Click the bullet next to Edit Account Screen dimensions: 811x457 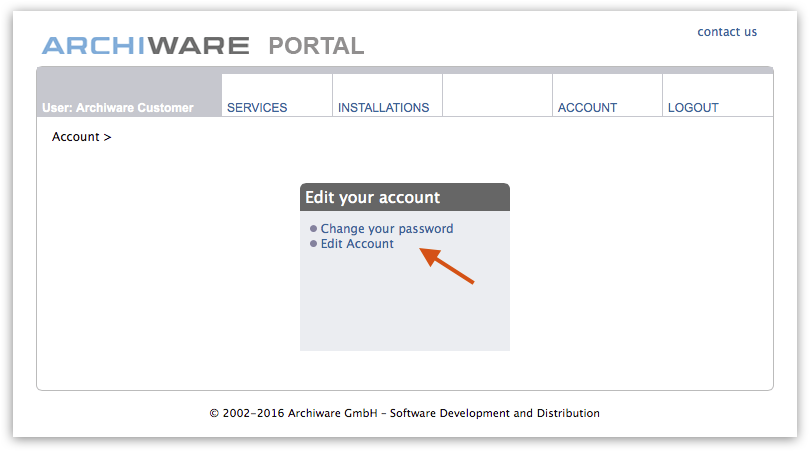pos(313,244)
